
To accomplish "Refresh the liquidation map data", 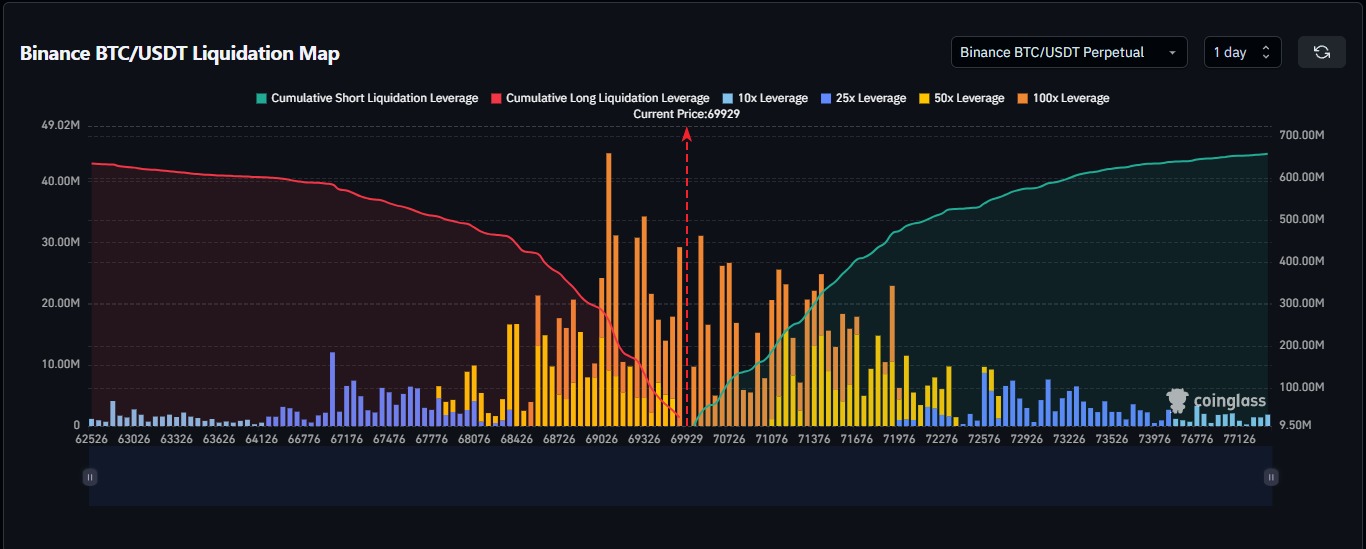I will pos(1321,52).
